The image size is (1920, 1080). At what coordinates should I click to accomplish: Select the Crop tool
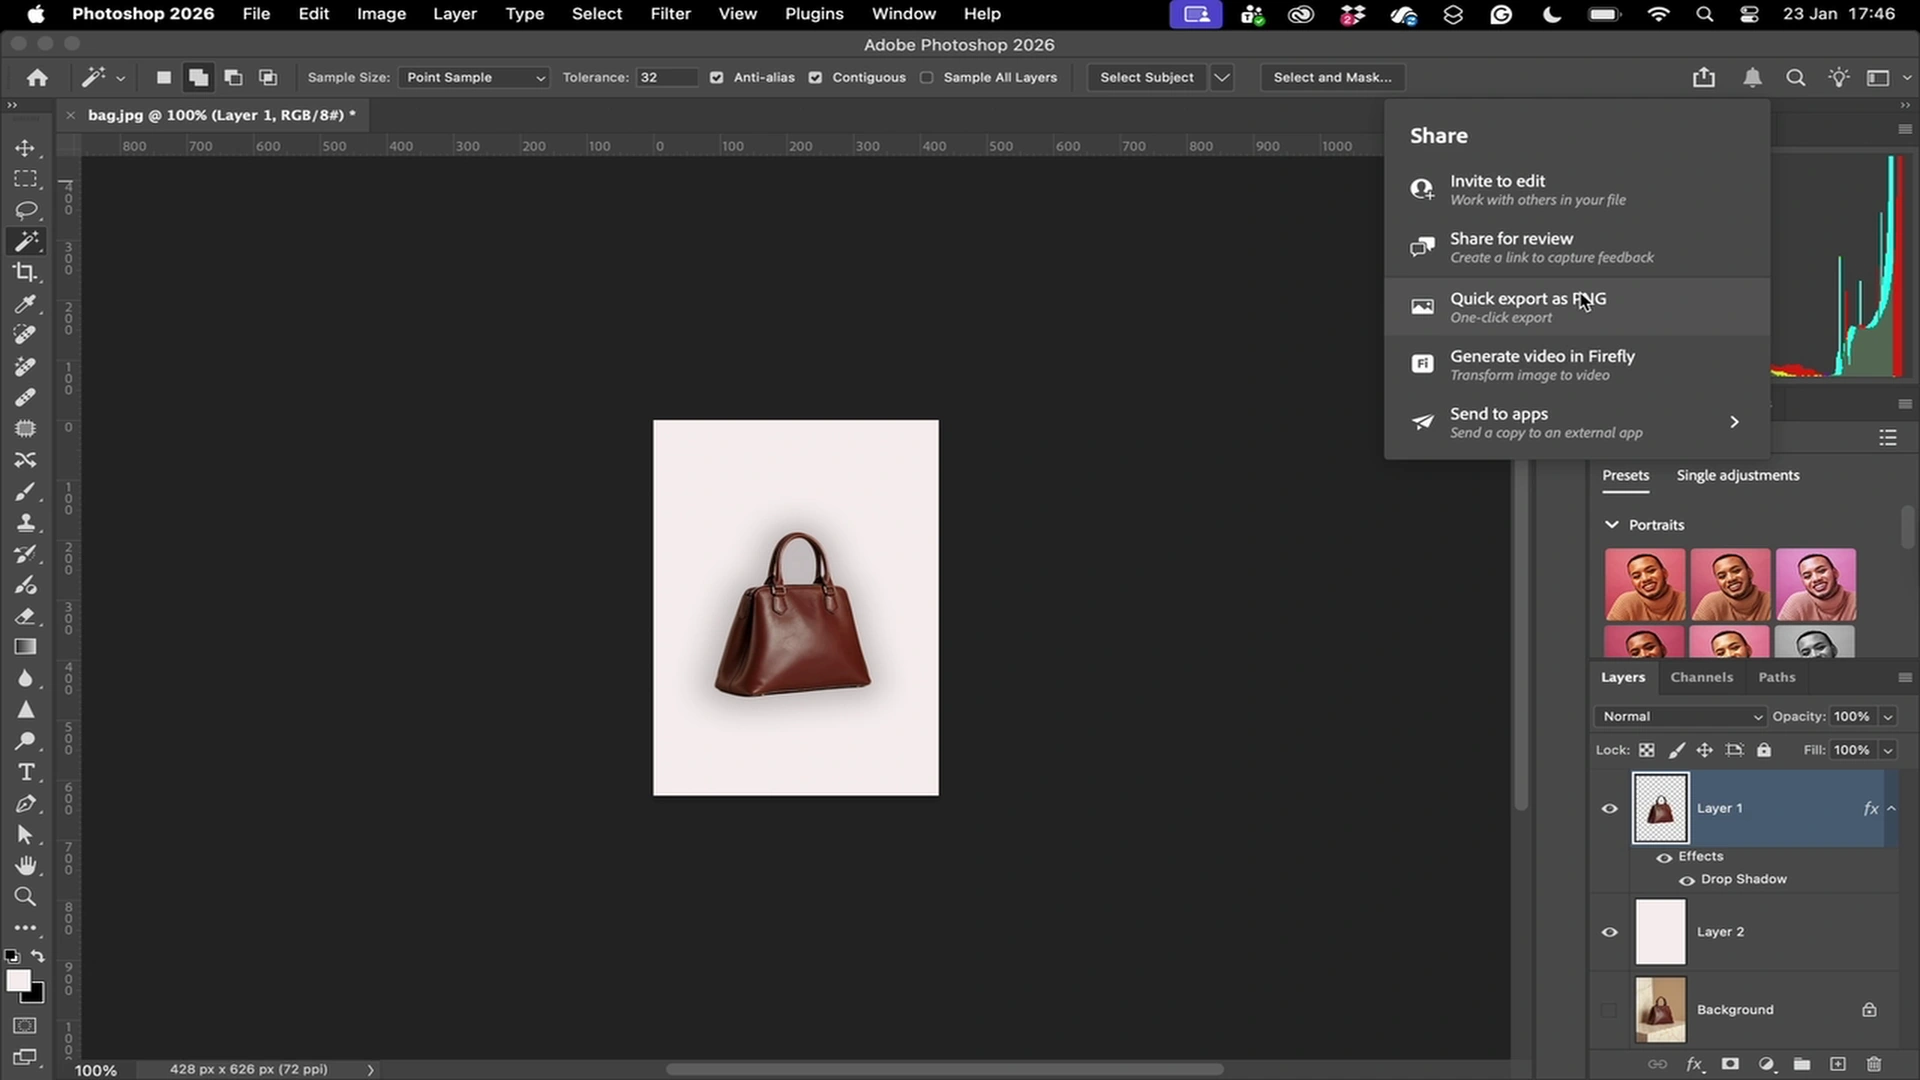[25, 272]
